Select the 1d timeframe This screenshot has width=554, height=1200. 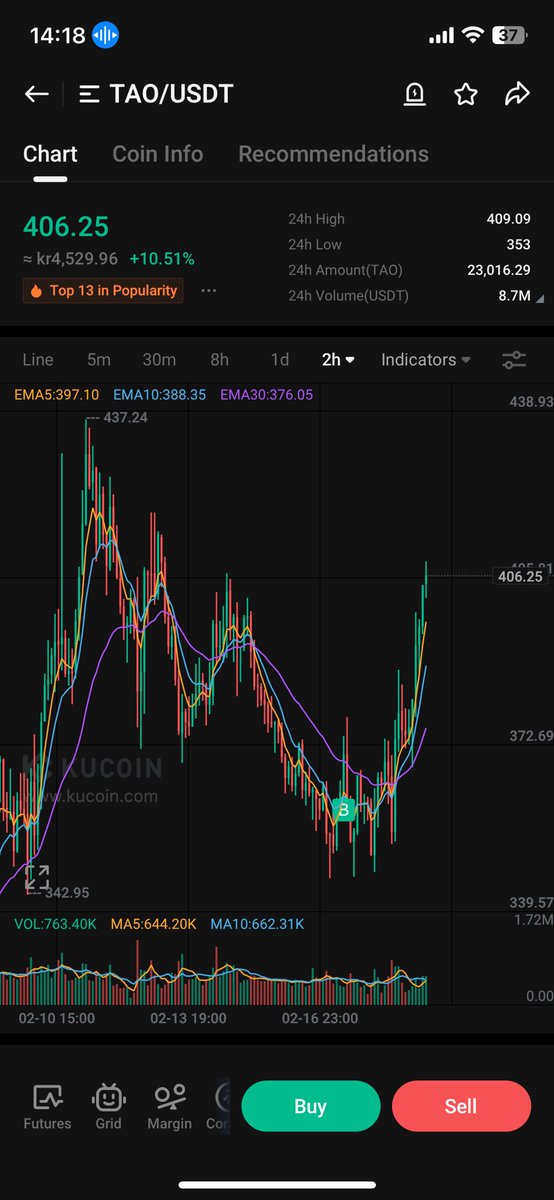[280, 360]
